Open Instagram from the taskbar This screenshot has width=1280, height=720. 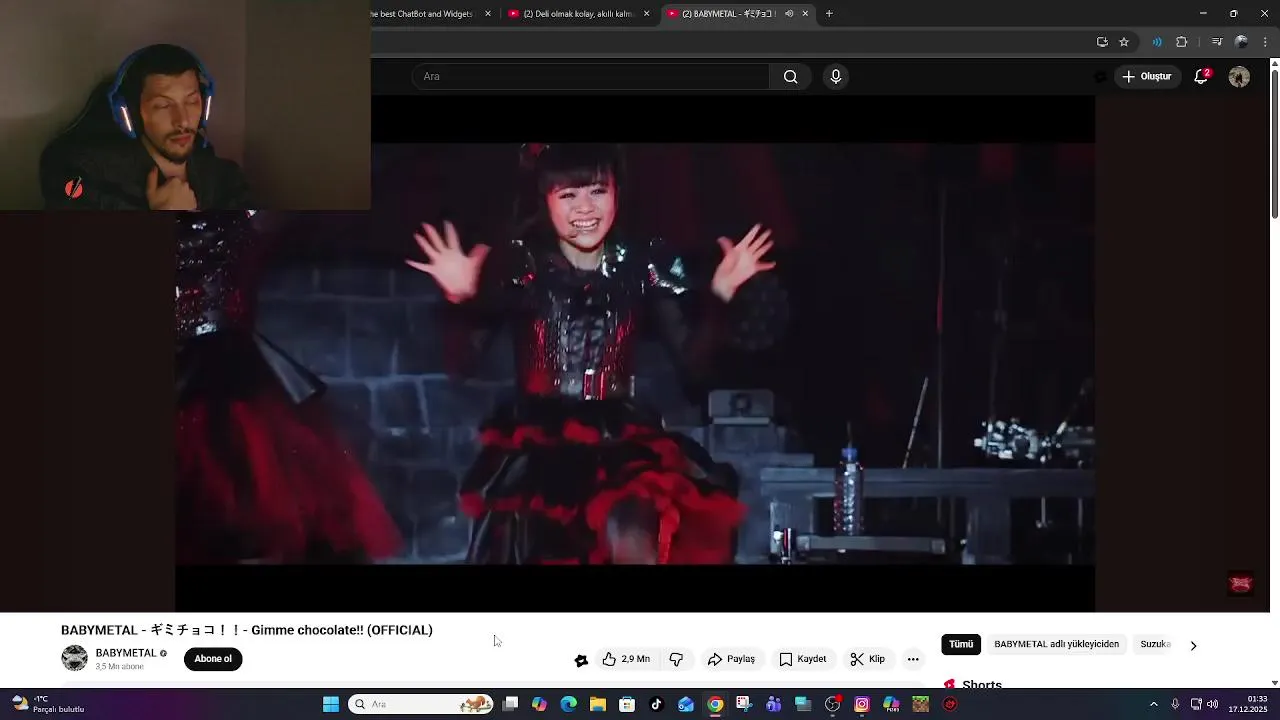(x=862, y=704)
